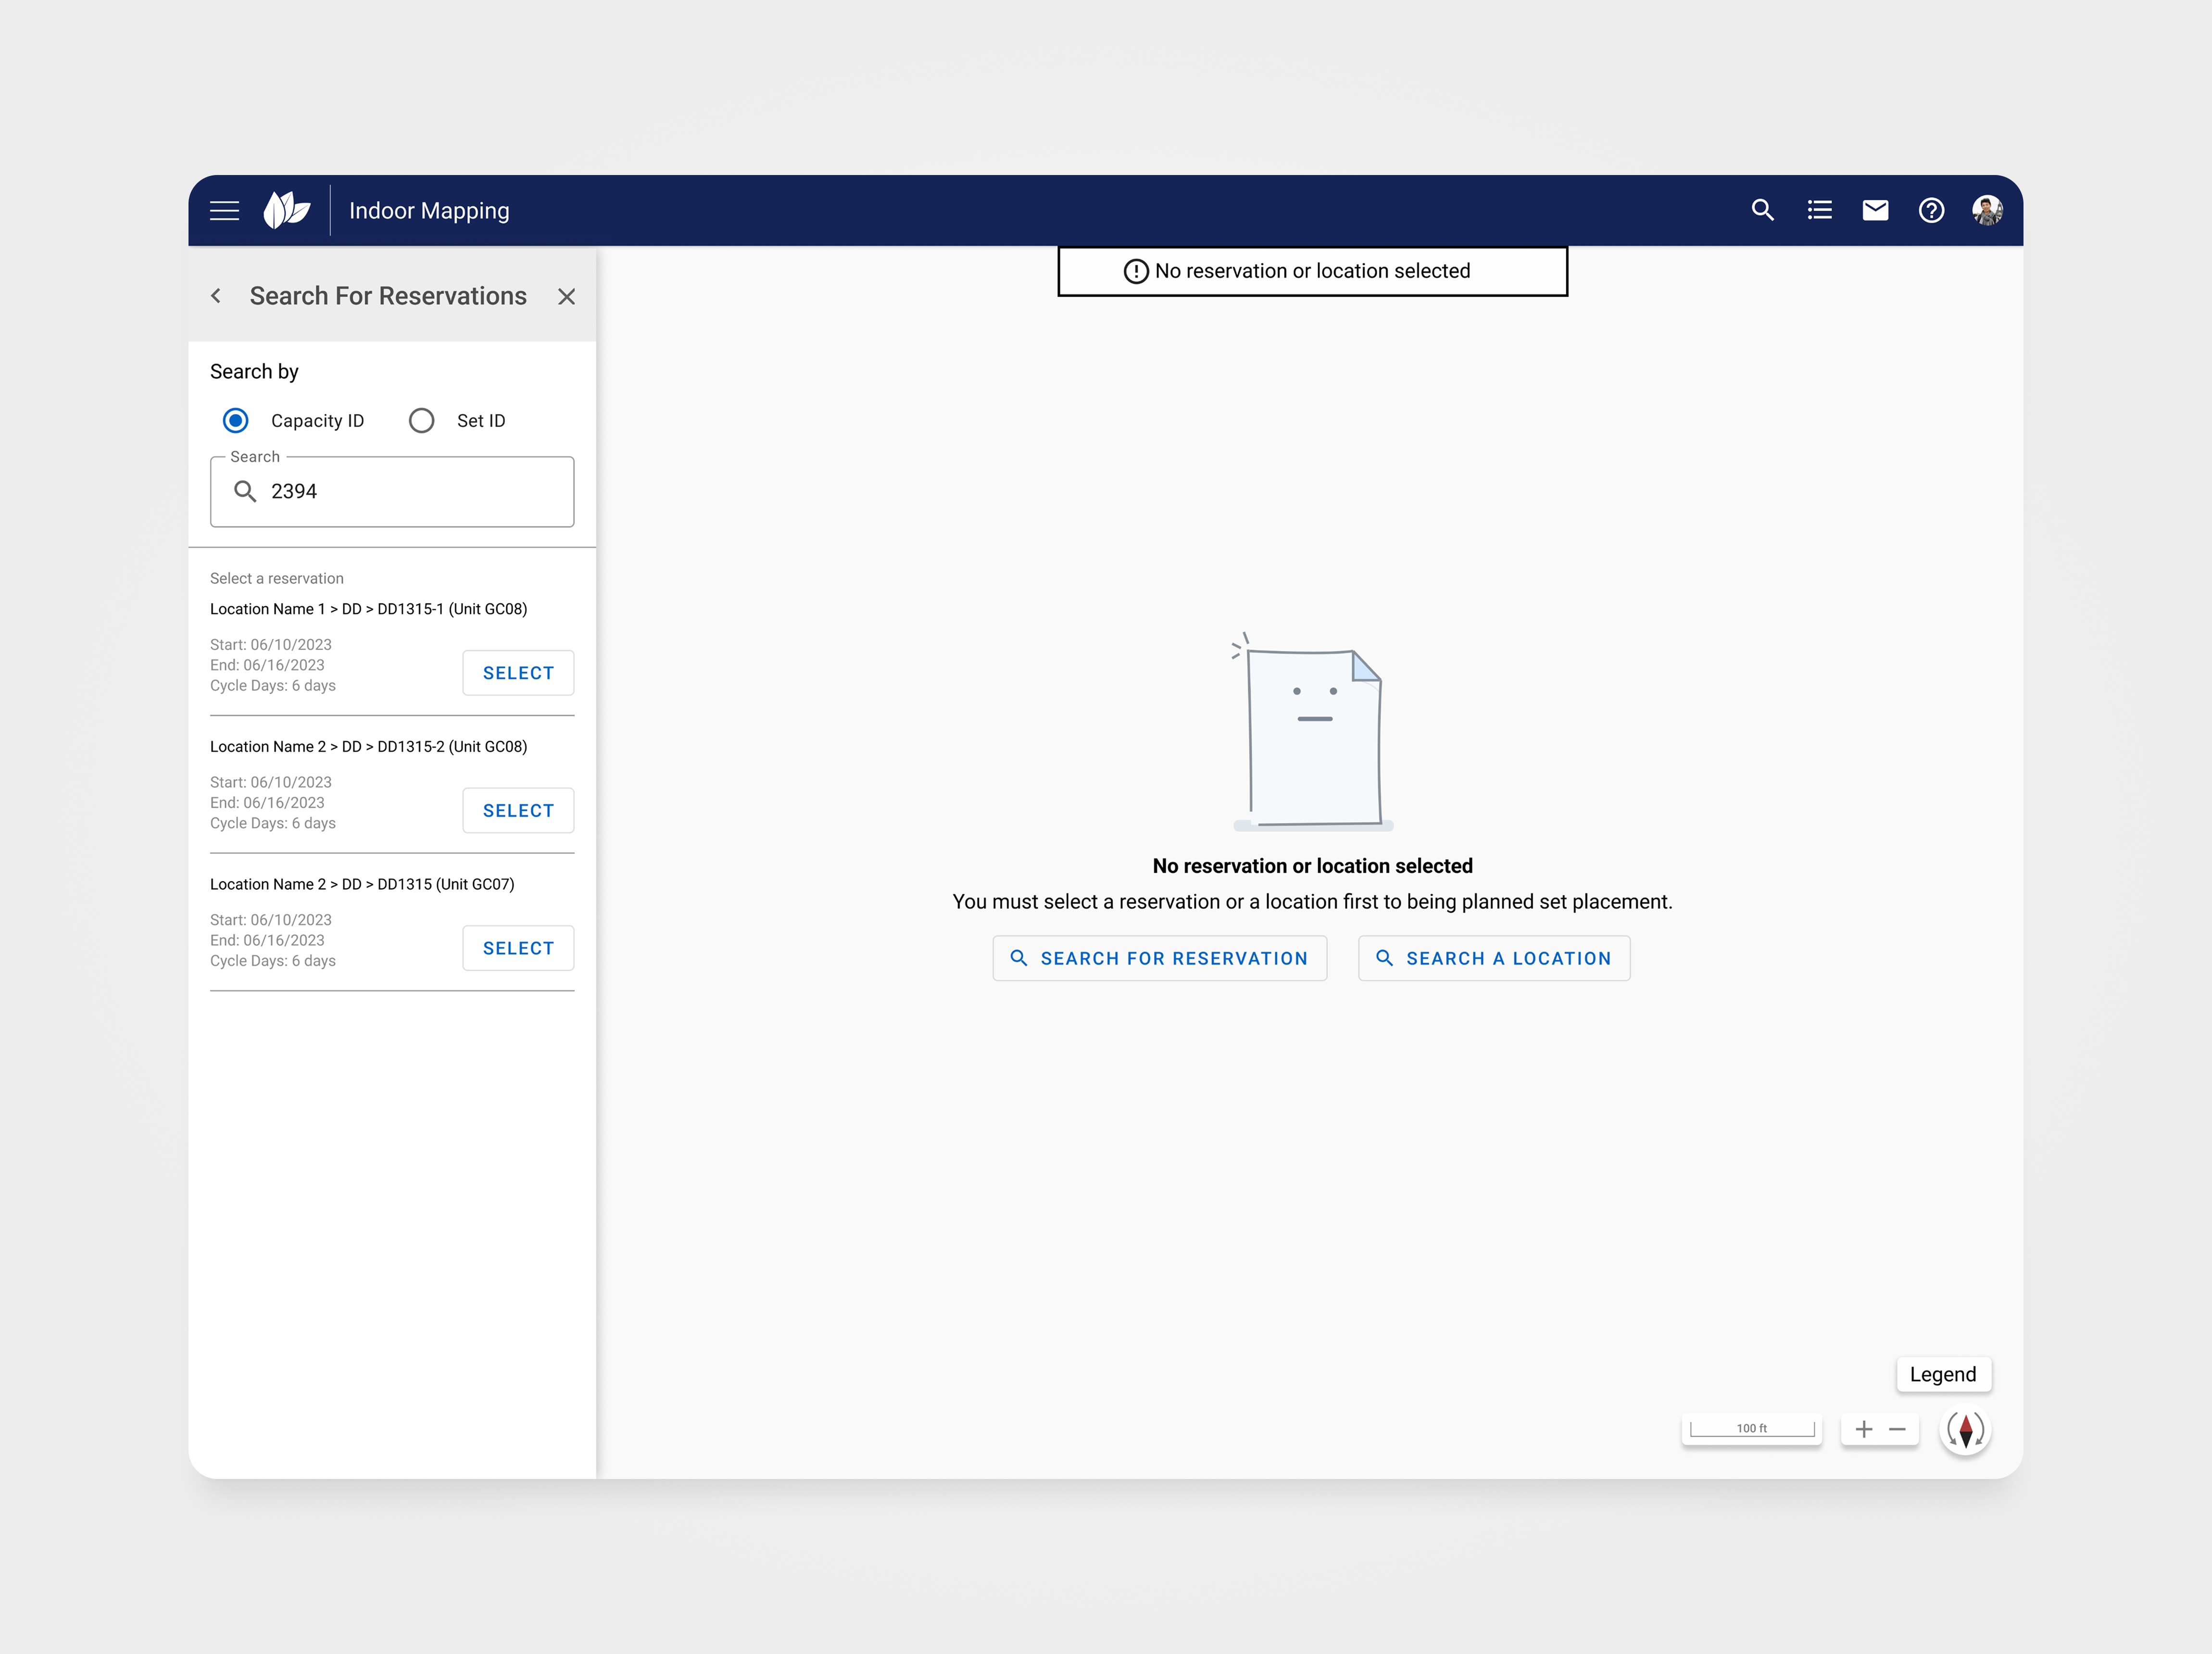Click the SEARCH A LOCATION button
The width and height of the screenshot is (2212, 1654).
coord(1493,958)
